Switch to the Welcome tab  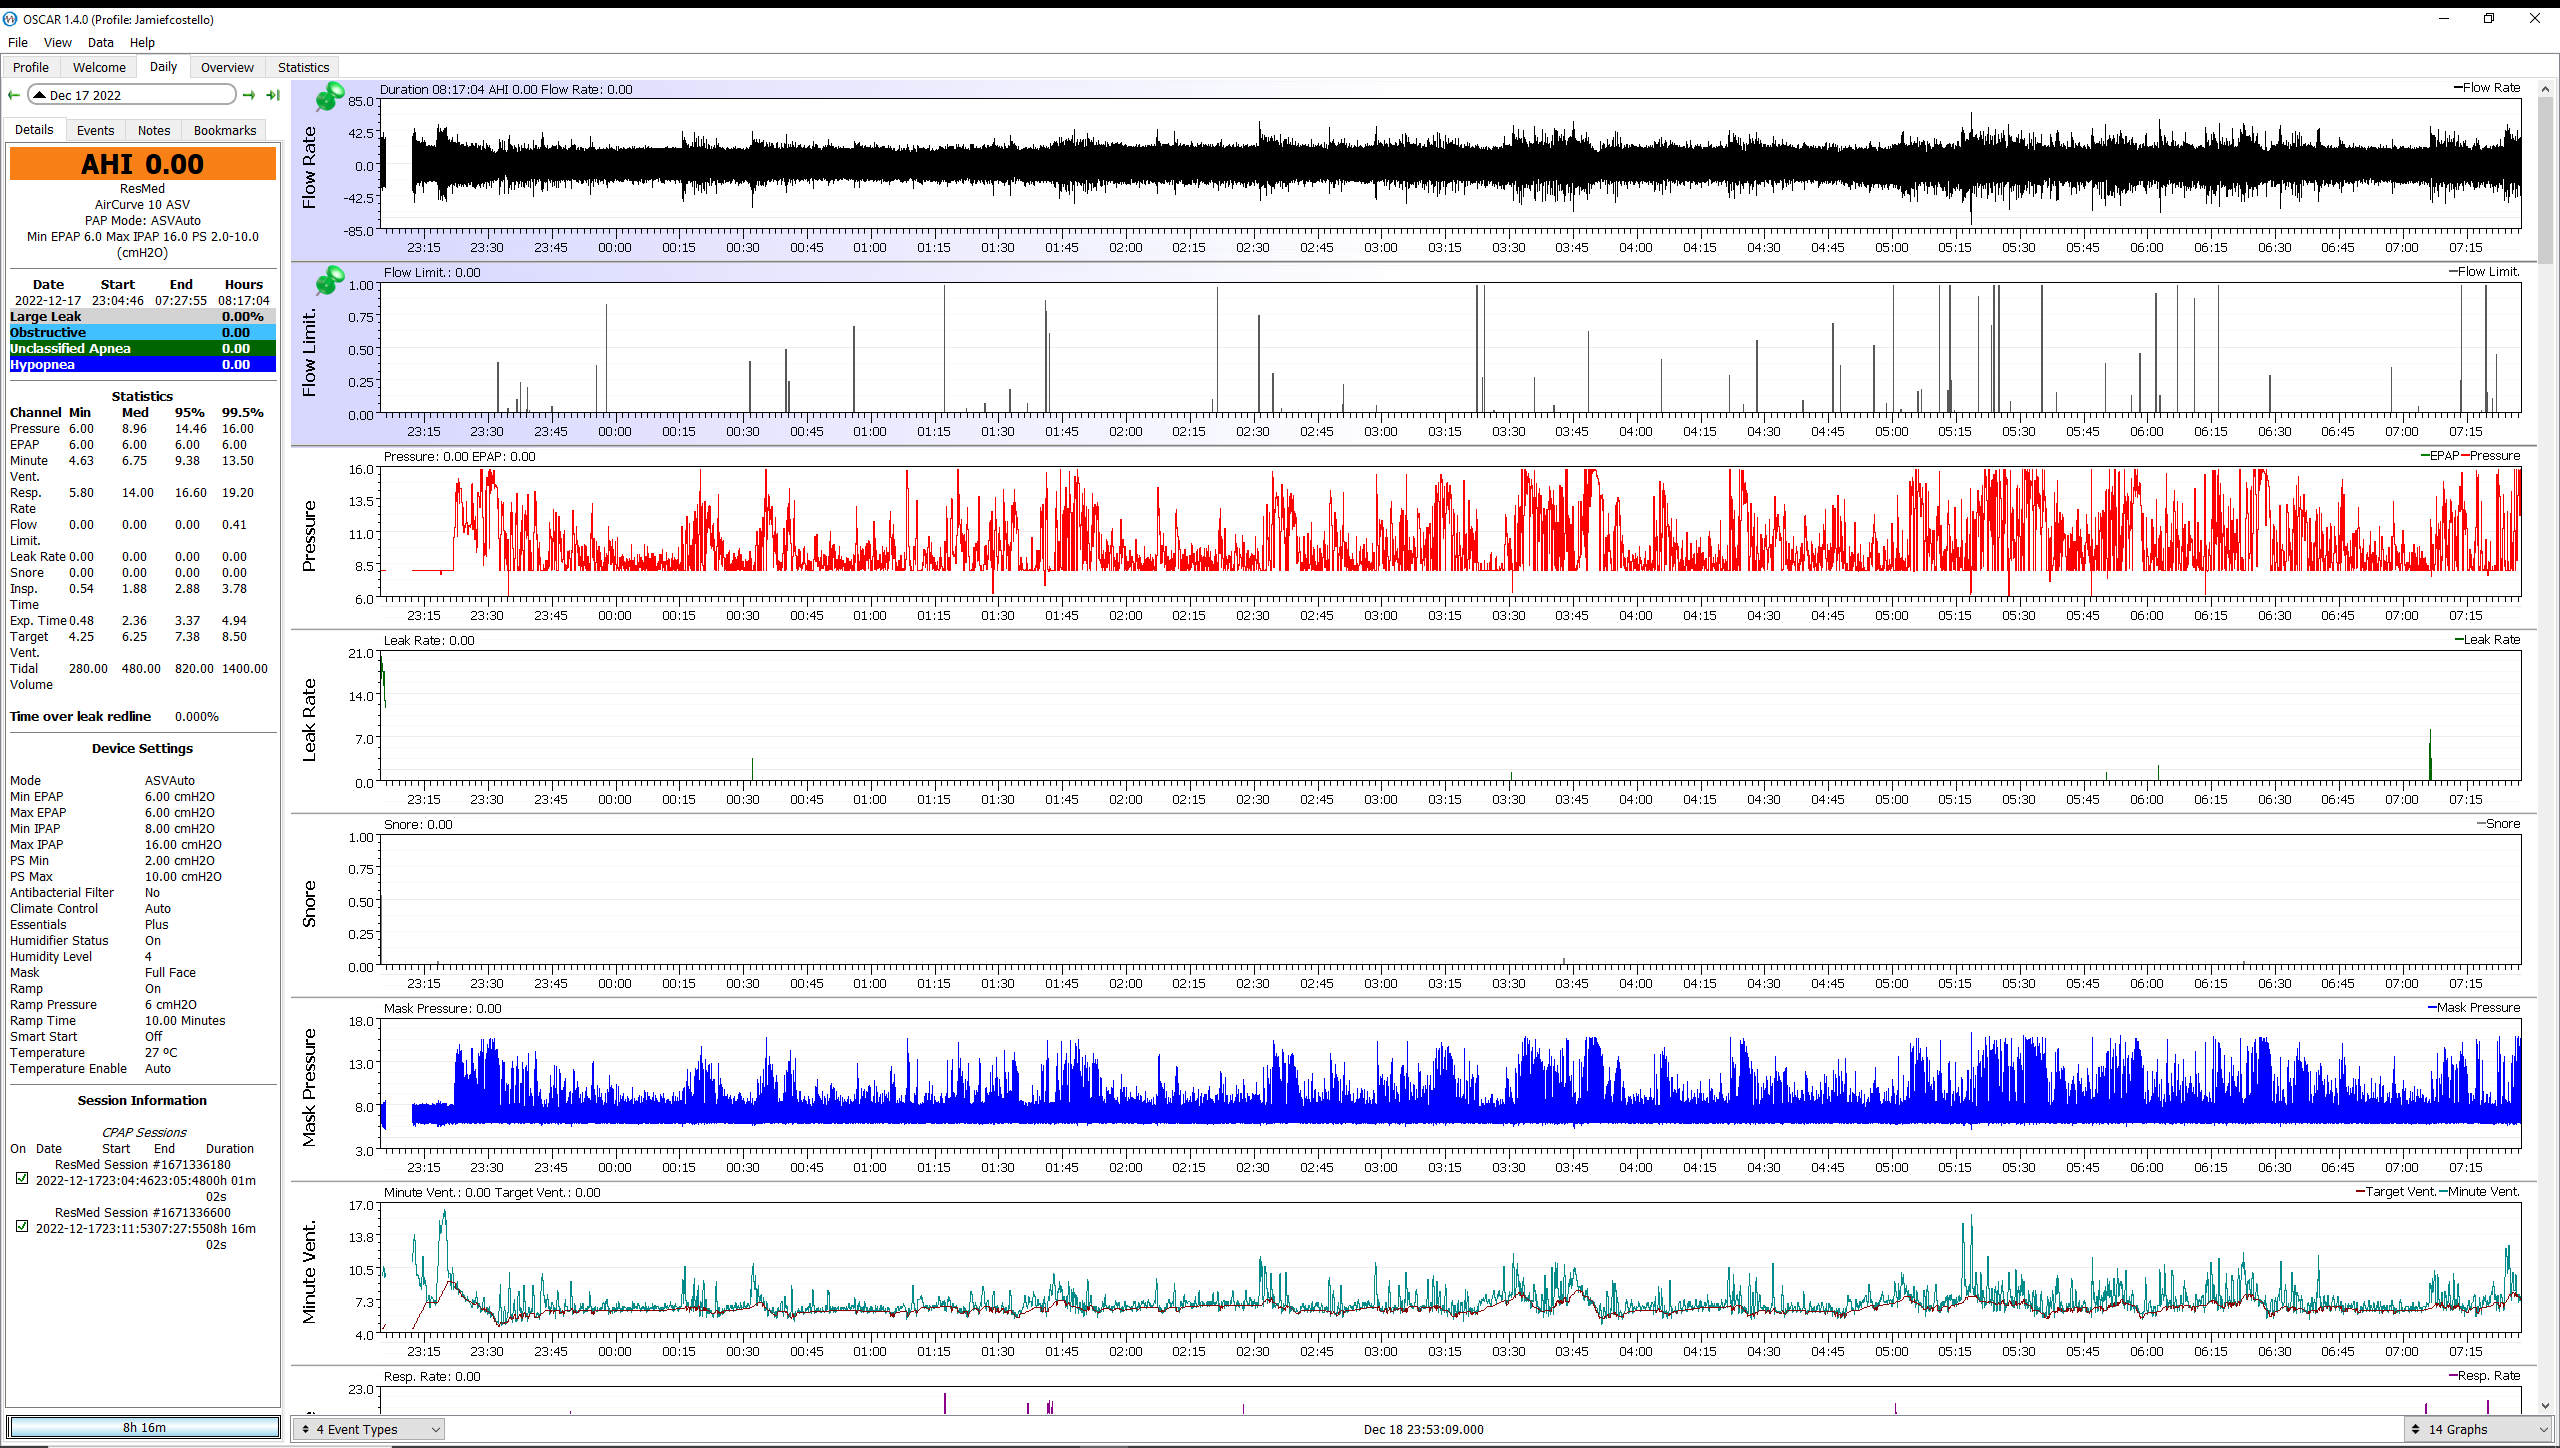99,67
